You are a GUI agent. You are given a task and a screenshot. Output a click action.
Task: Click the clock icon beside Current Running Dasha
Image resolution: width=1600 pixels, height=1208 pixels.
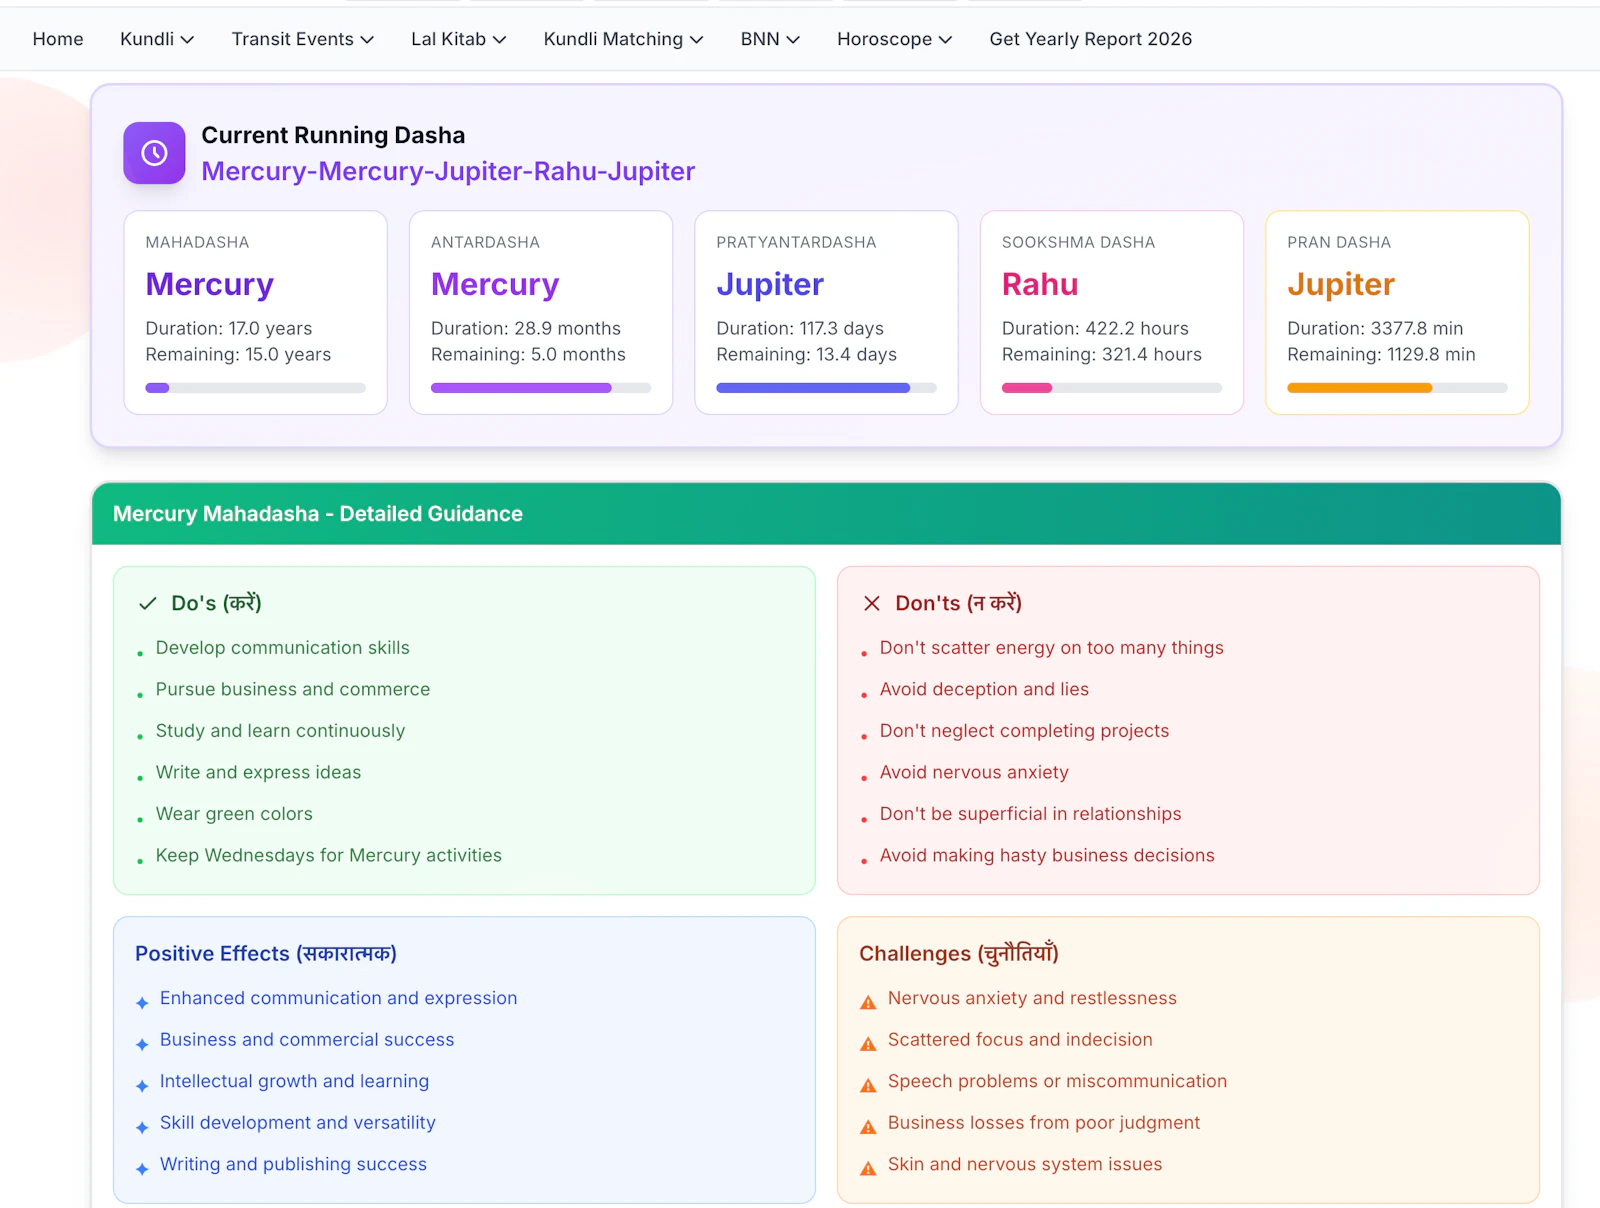coord(153,153)
